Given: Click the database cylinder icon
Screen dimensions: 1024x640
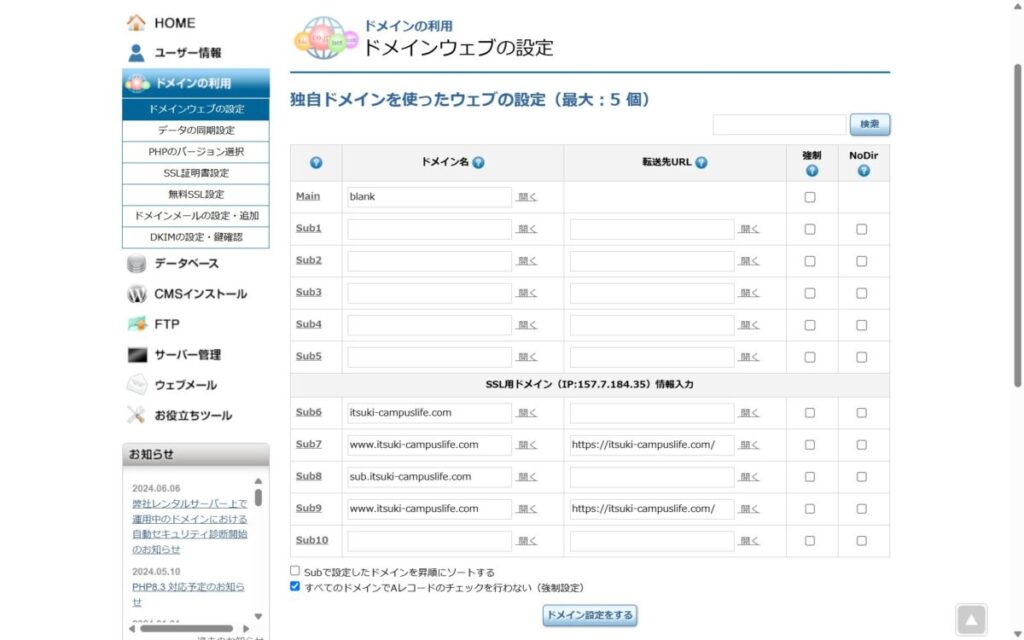Looking at the screenshot, I should [136, 263].
